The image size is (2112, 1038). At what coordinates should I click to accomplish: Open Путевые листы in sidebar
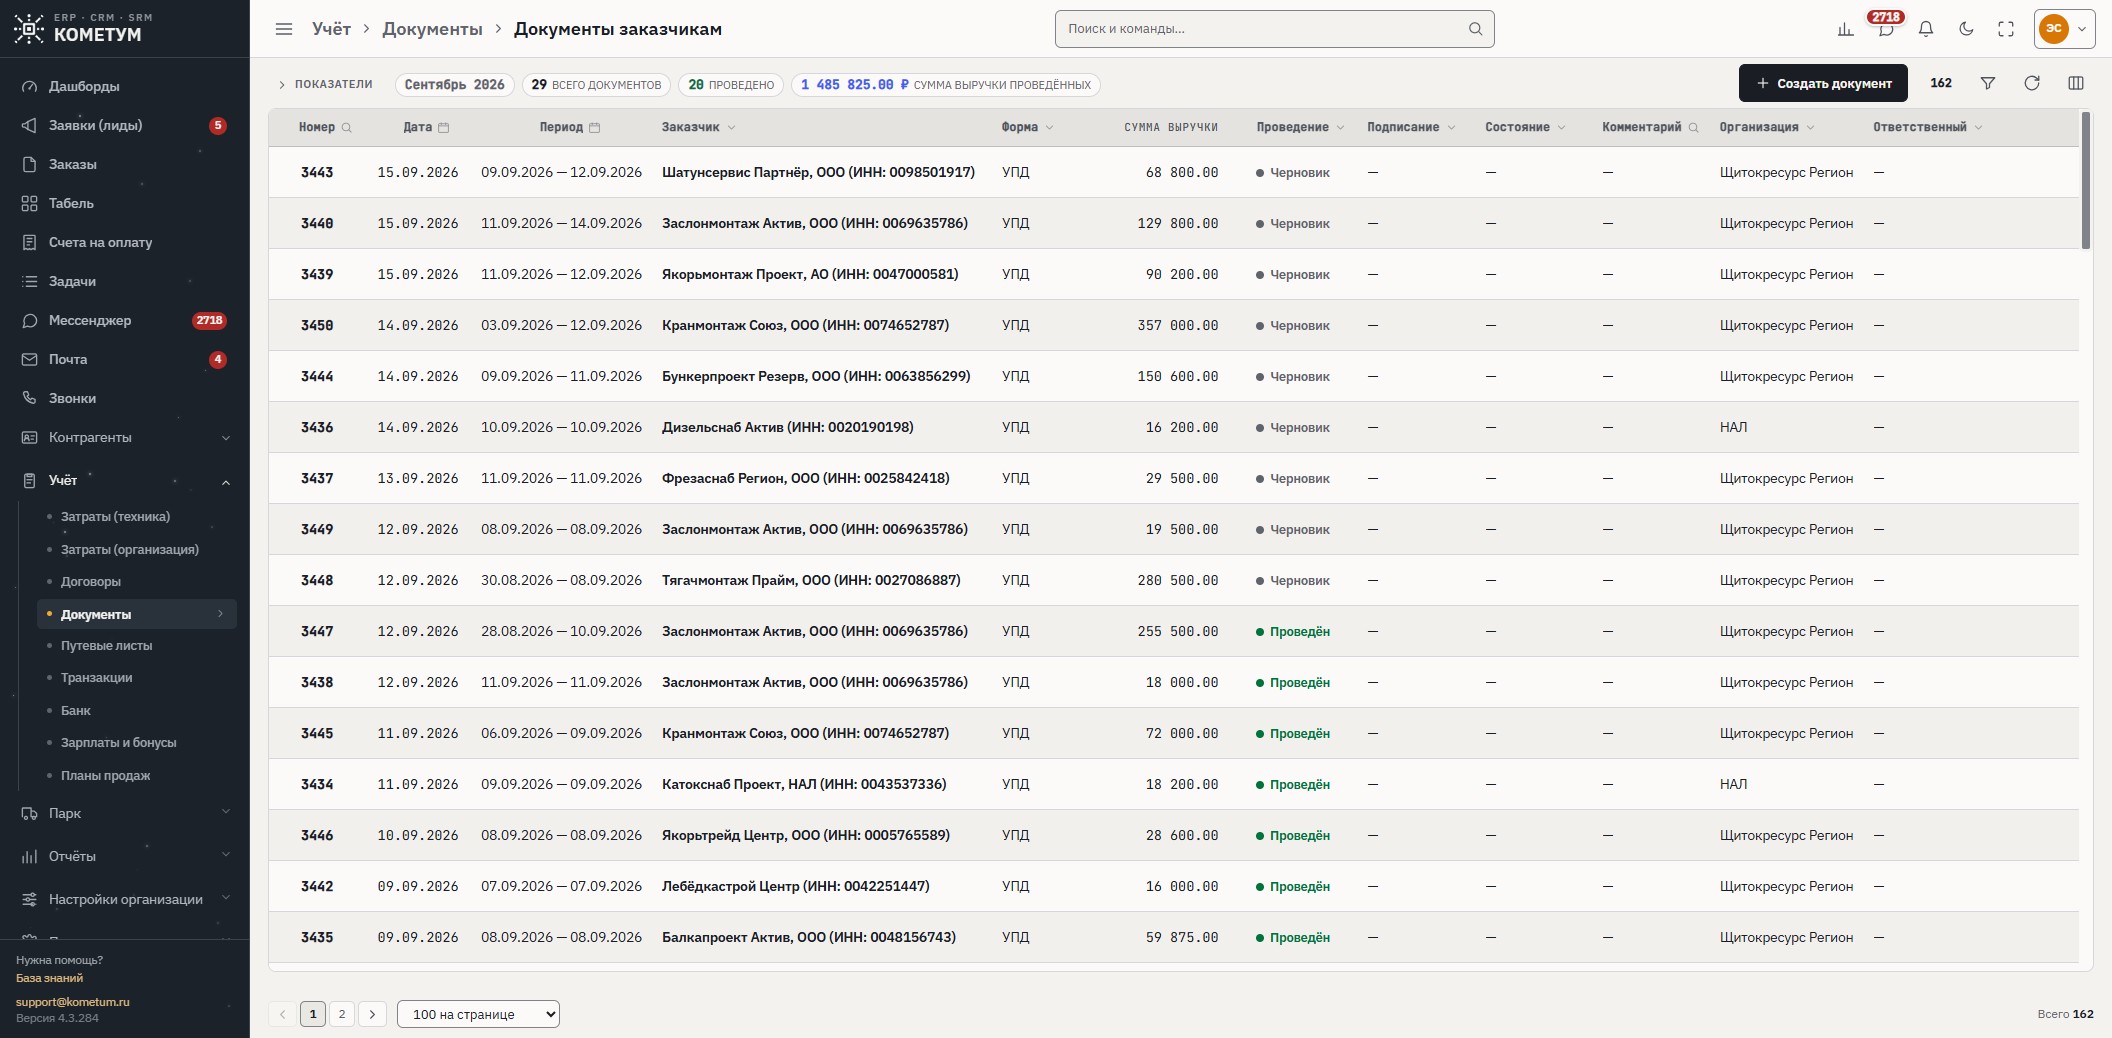coord(106,646)
